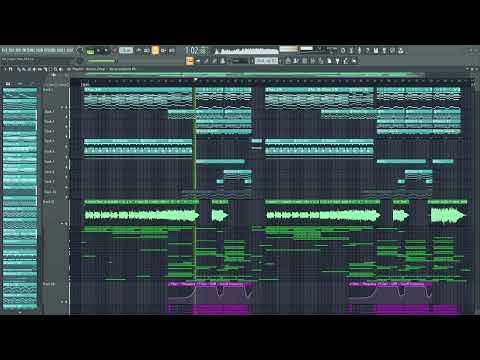Mute Track 7 using its green dot
Screen dimensions: 480x360
66,167
